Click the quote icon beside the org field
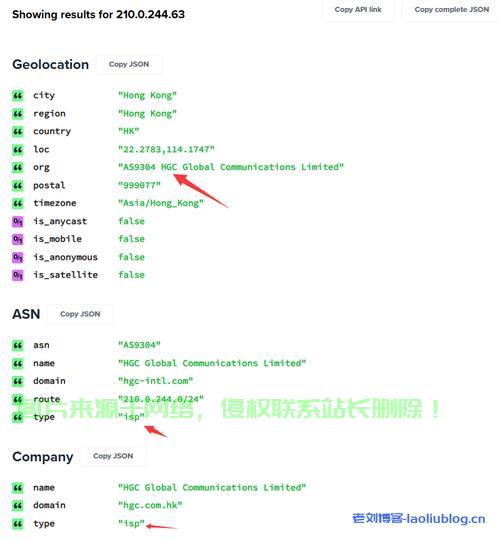This screenshot has height=540, width=500. [18, 167]
